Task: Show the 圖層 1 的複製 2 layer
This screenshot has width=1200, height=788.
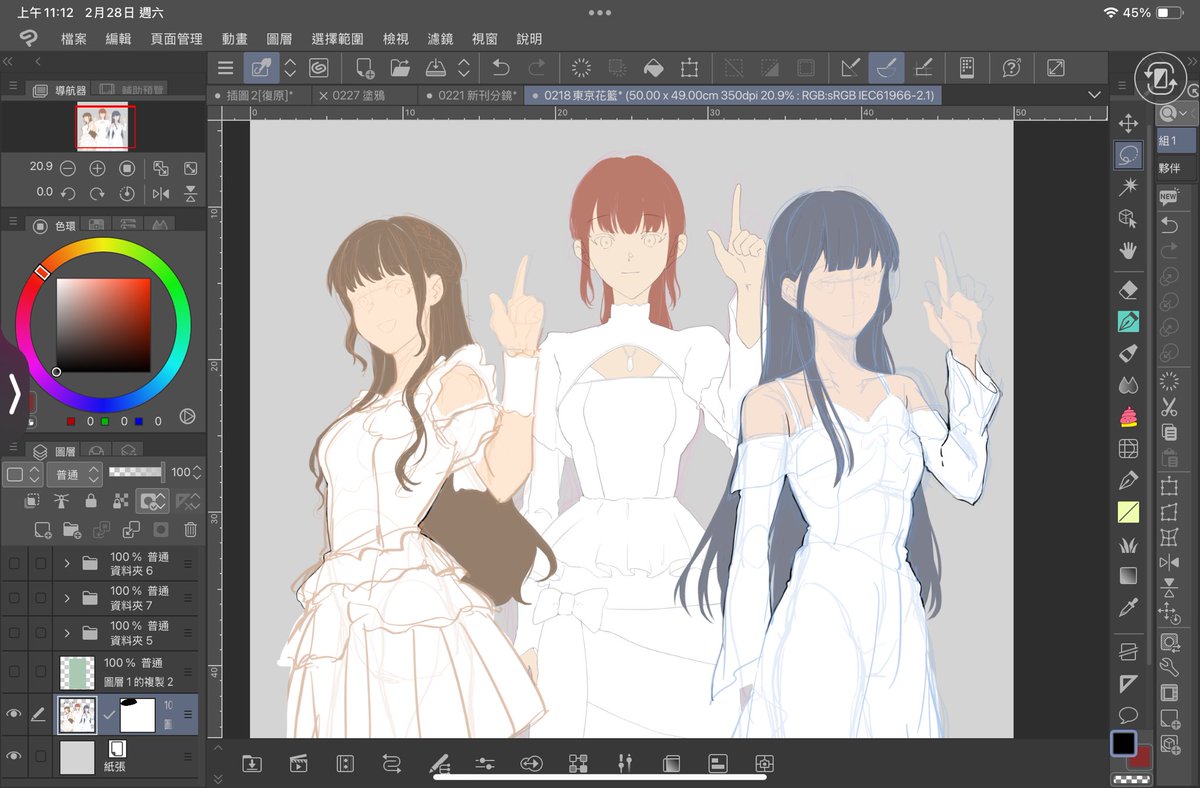Action: tap(14, 670)
